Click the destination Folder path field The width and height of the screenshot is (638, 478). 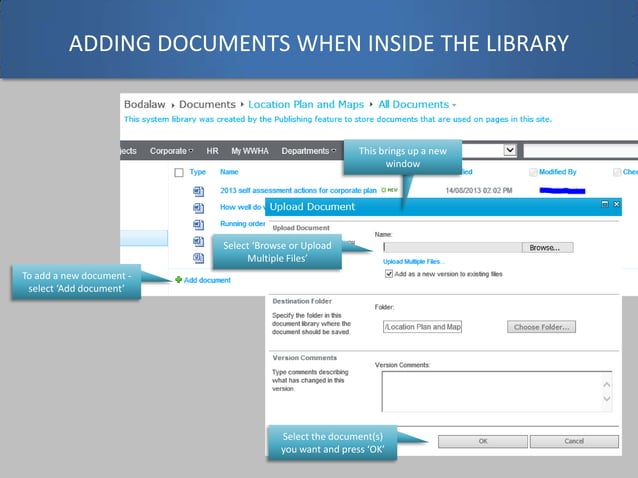coord(422,327)
